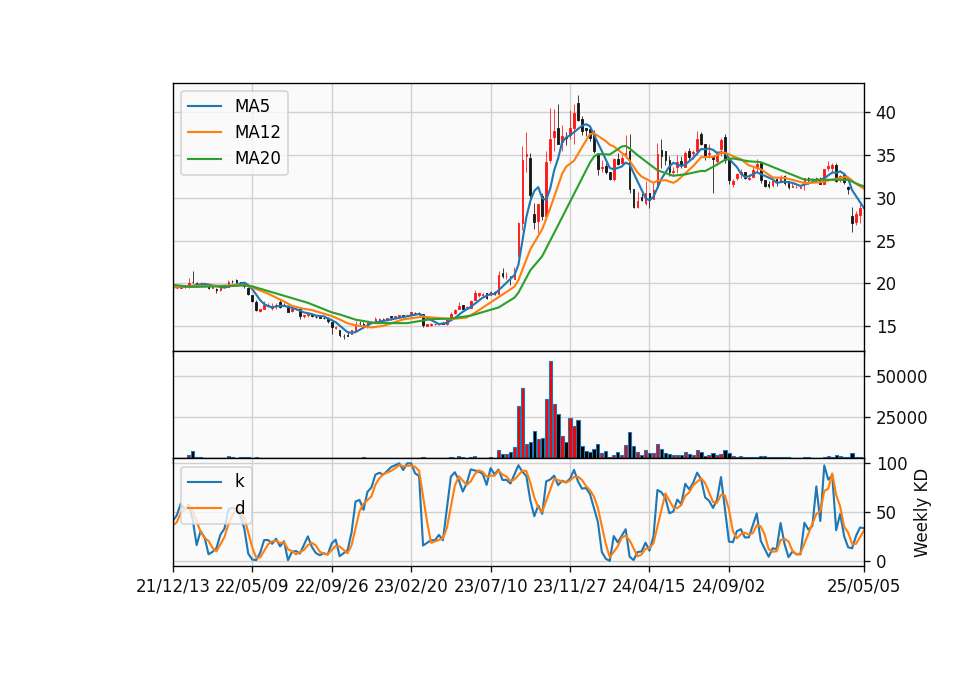Click the blue MA5 legend line

204,106
